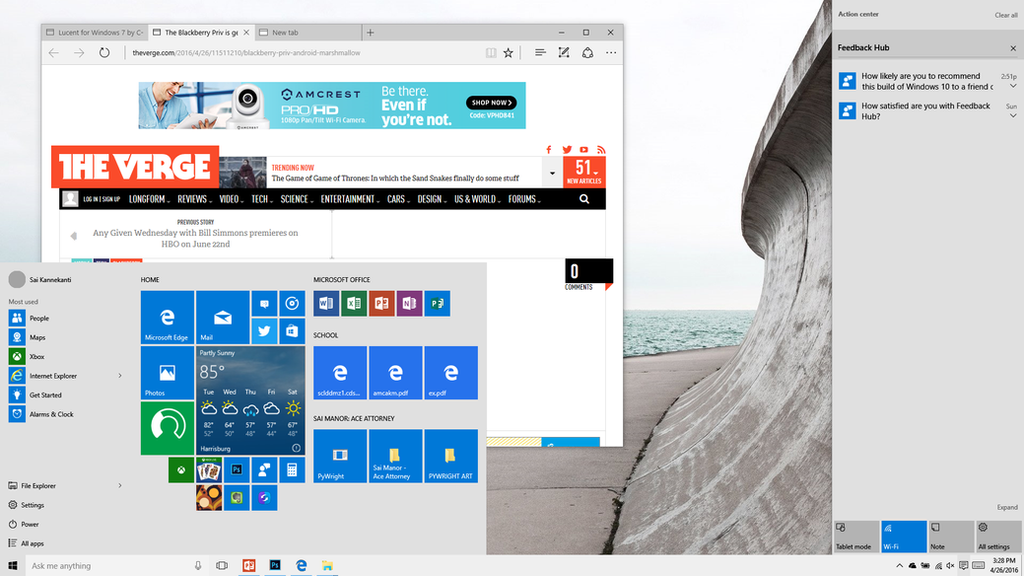The height and width of the screenshot is (576, 1024).
Task: Expand the Windows 10 recommend notification
Action: coord(1013,86)
